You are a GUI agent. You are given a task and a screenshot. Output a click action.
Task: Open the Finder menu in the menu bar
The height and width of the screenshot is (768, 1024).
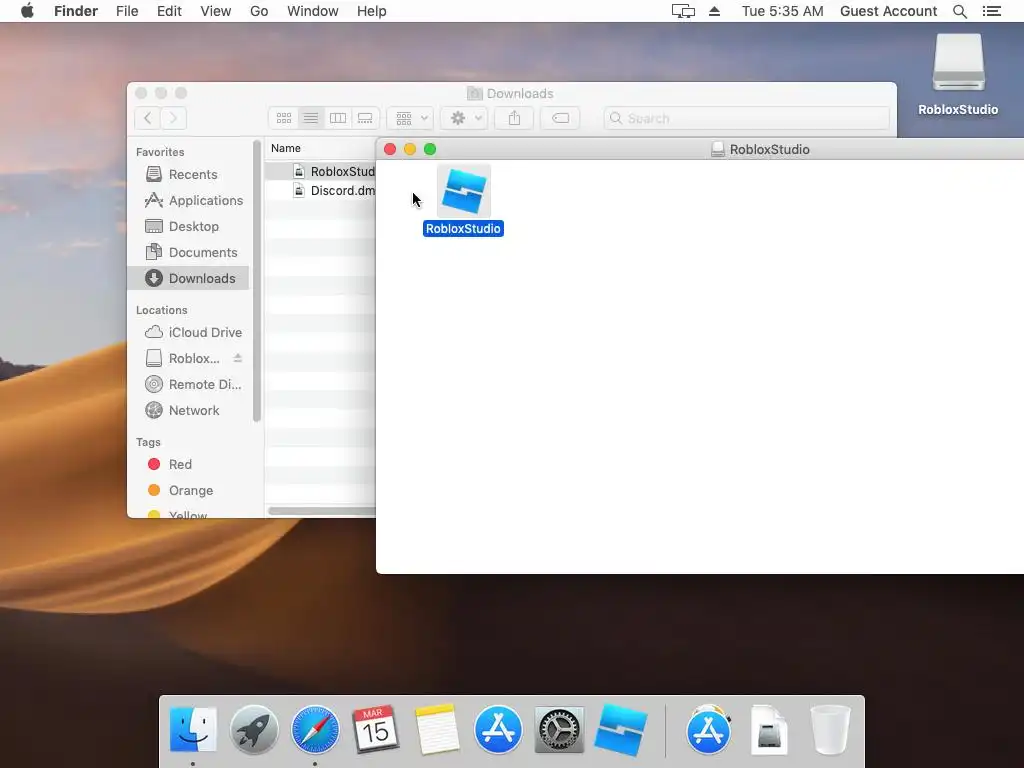point(76,11)
